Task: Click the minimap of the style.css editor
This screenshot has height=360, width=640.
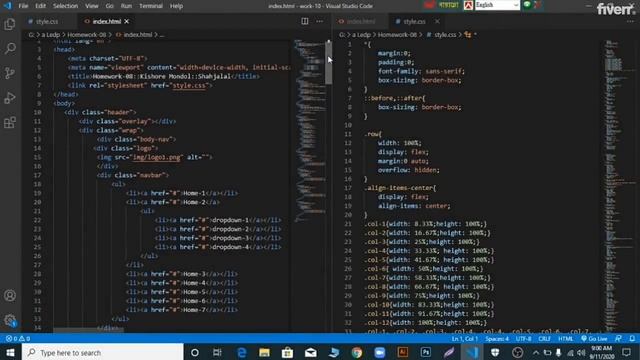Action: click(x=619, y=186)
